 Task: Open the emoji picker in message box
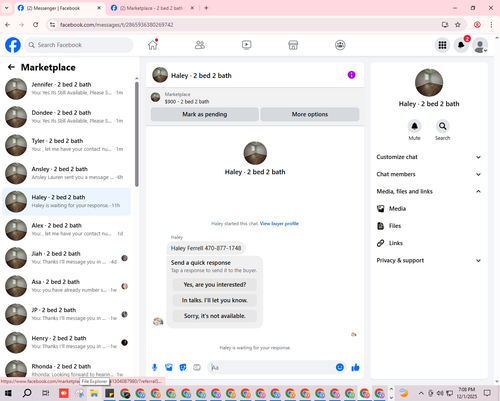pos(340,367)
